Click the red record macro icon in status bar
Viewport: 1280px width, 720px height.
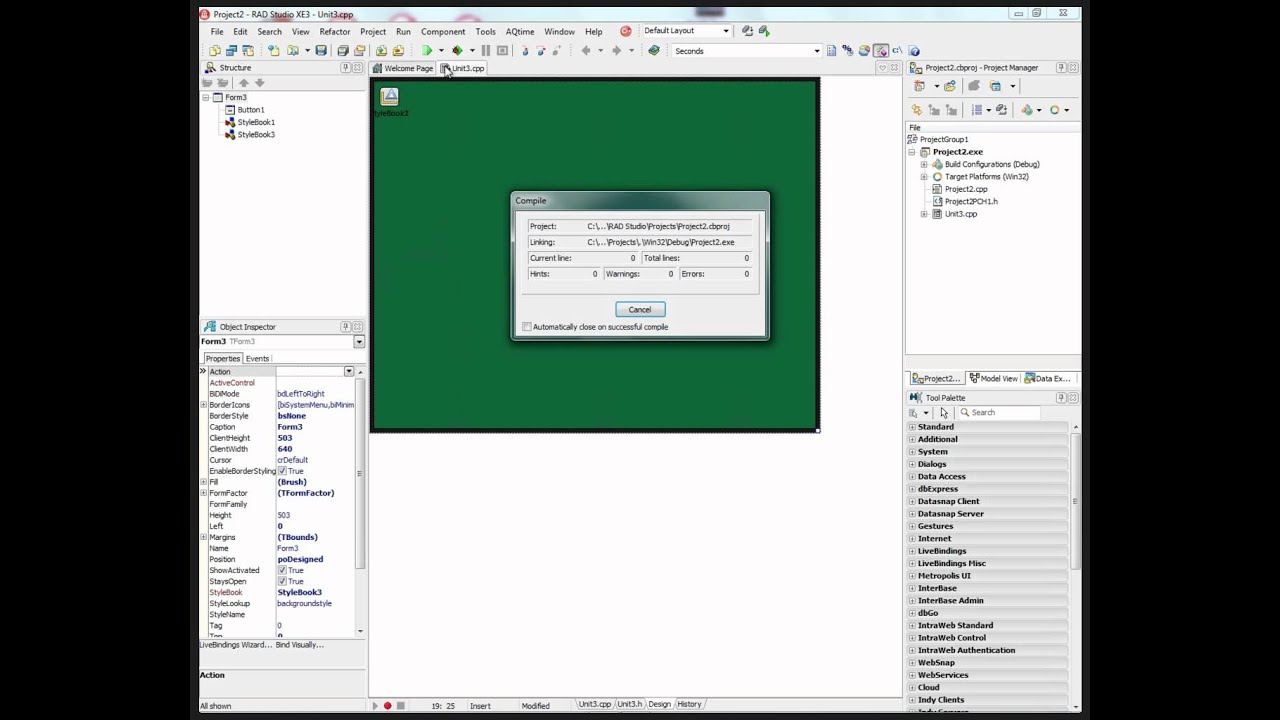click(x=388, y=706)
